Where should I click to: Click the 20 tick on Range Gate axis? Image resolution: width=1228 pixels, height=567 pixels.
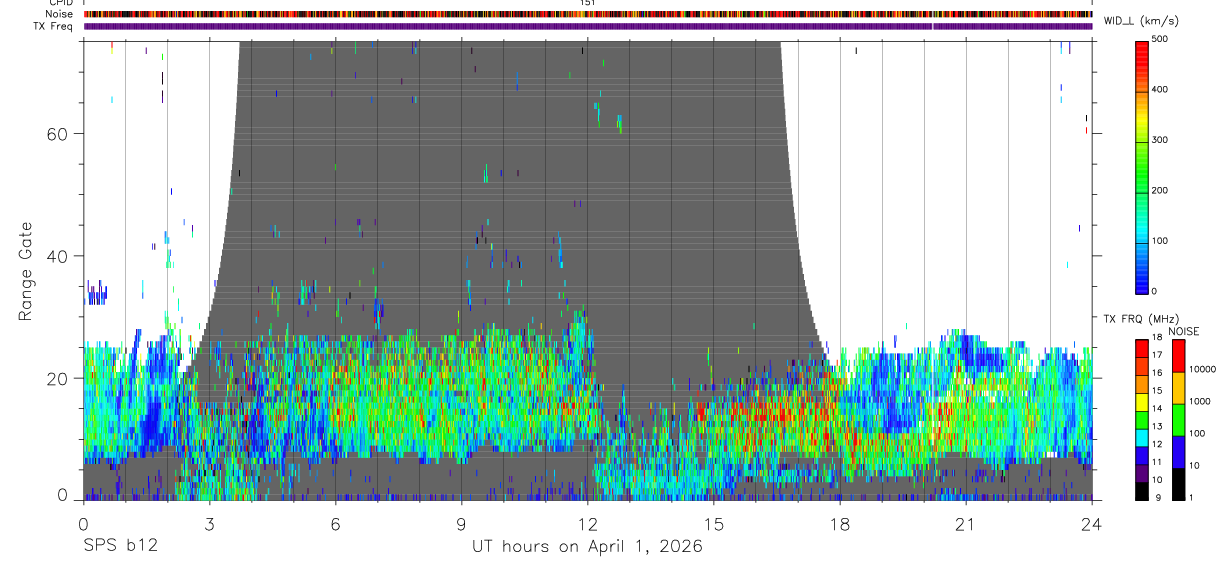(59, 378)
